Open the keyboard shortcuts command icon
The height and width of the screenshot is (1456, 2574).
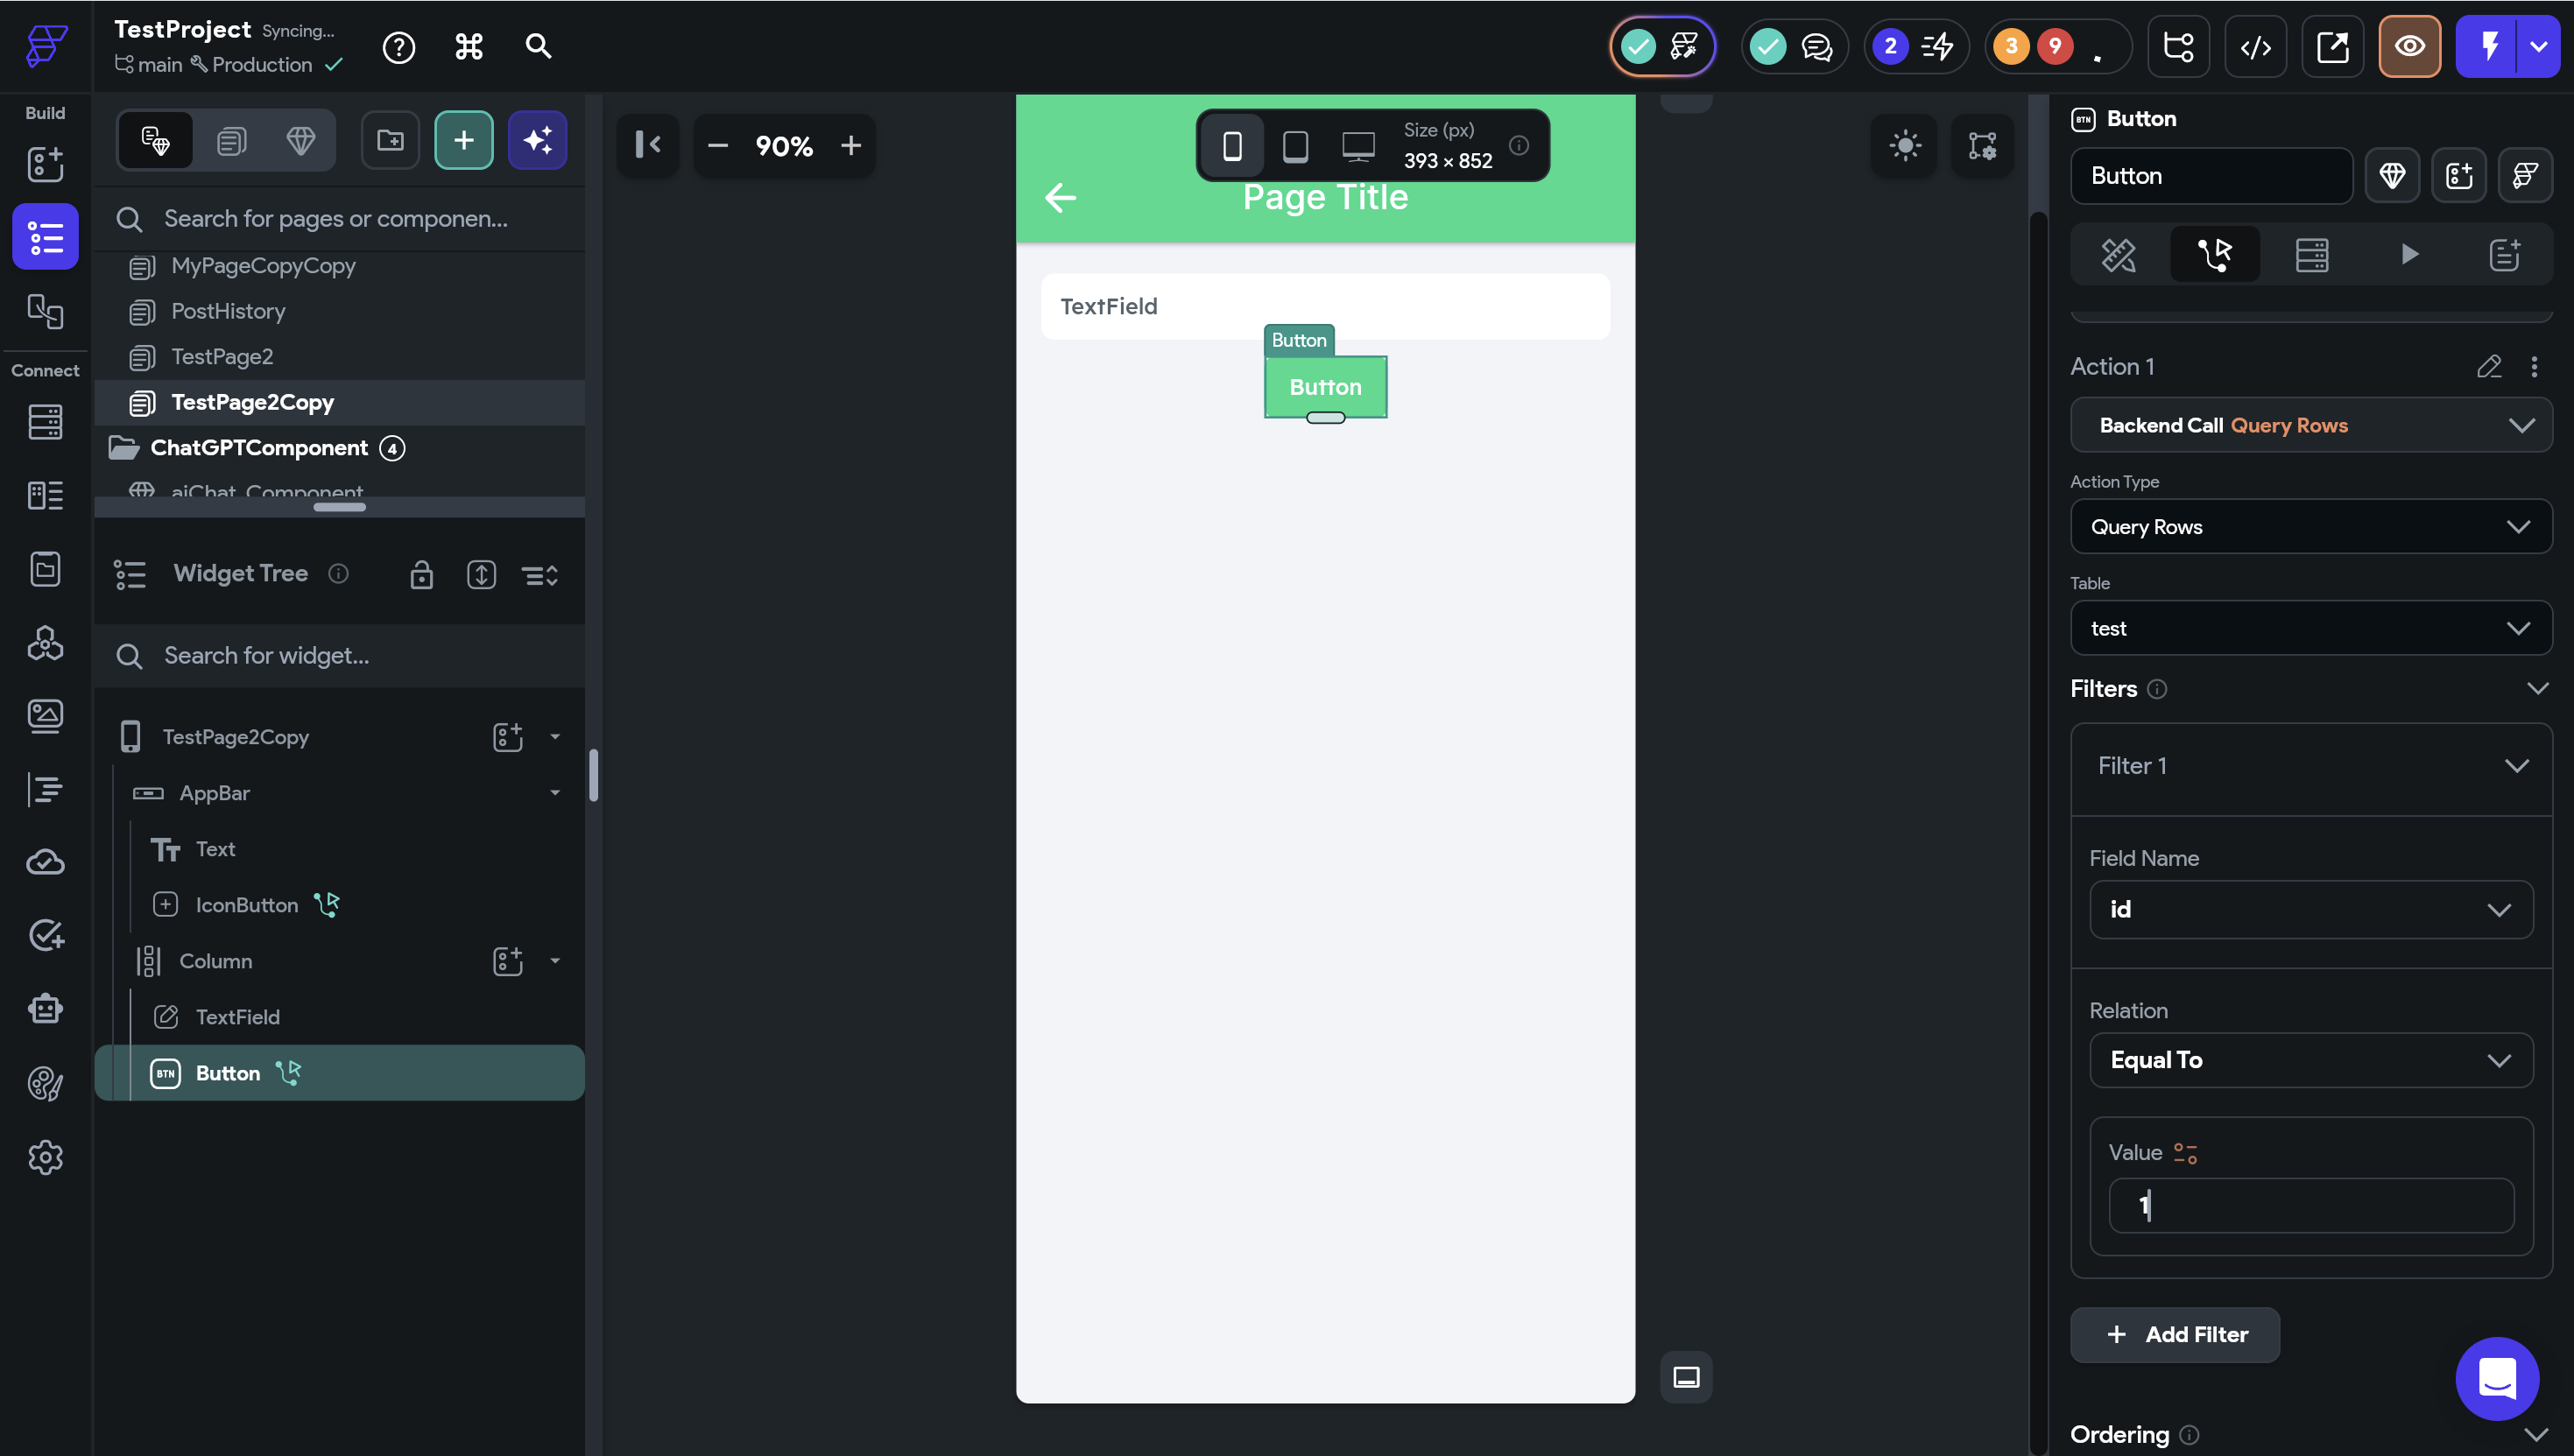click(x=468, y=46)
